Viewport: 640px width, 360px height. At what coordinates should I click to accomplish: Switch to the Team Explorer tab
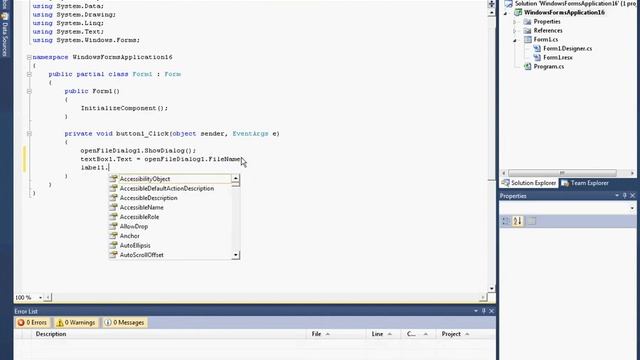[x=585, y=183]
